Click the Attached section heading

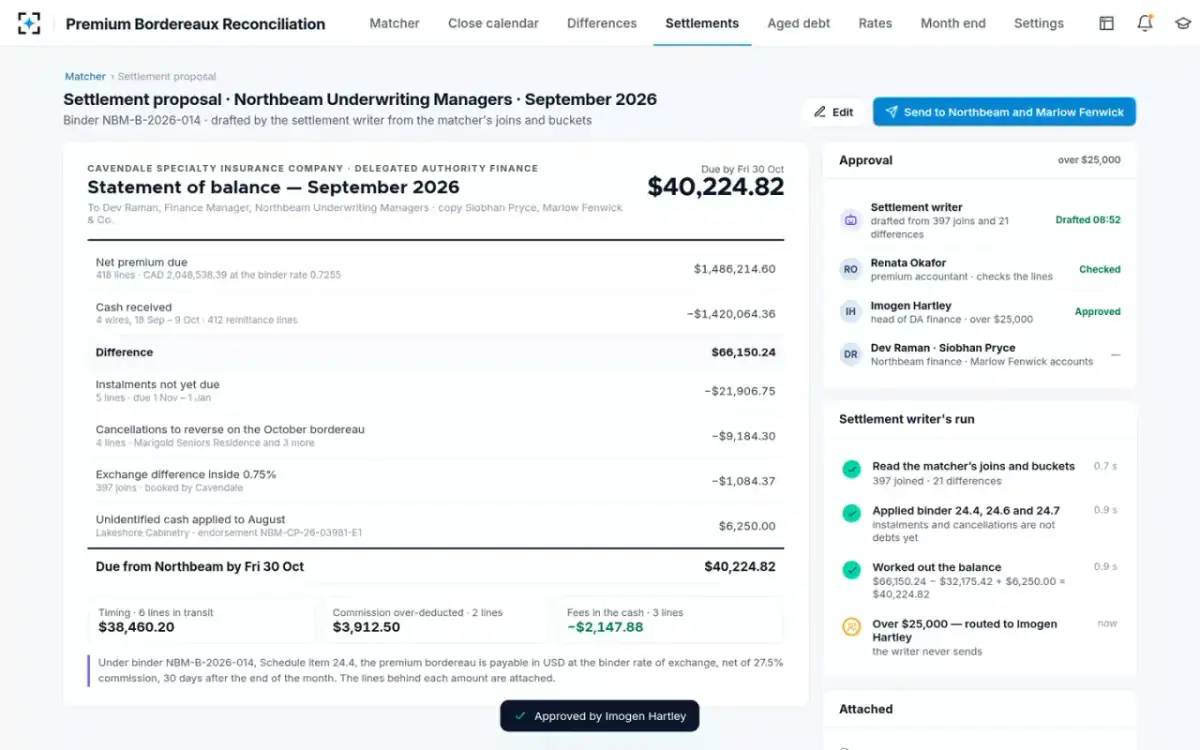tap(866, 709)
